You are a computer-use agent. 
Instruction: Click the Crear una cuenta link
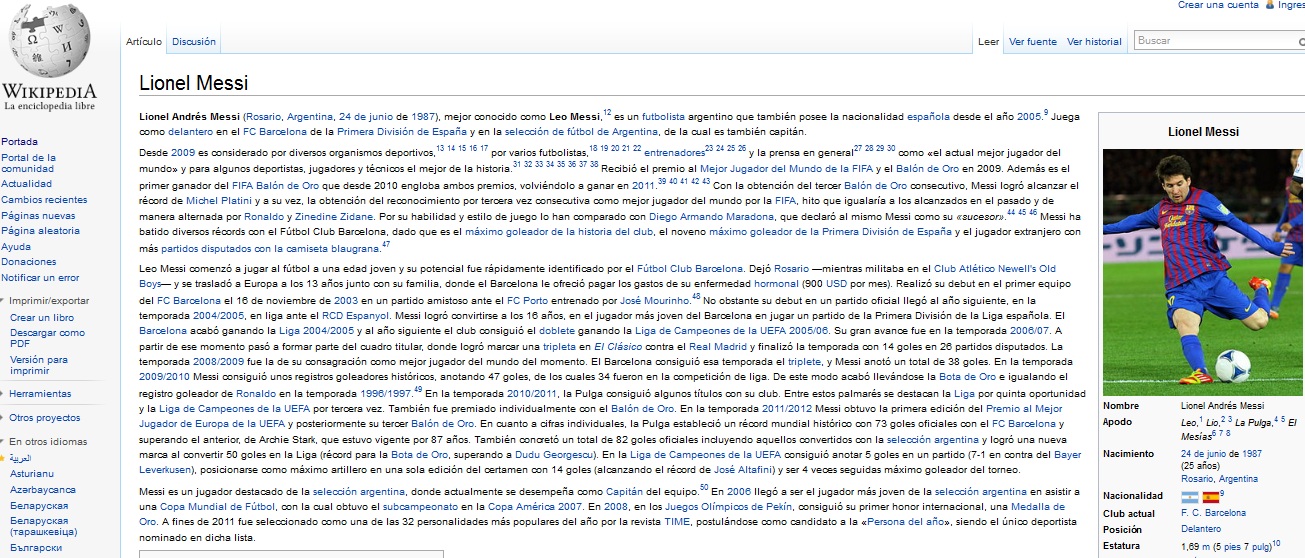pos(1218,5)
